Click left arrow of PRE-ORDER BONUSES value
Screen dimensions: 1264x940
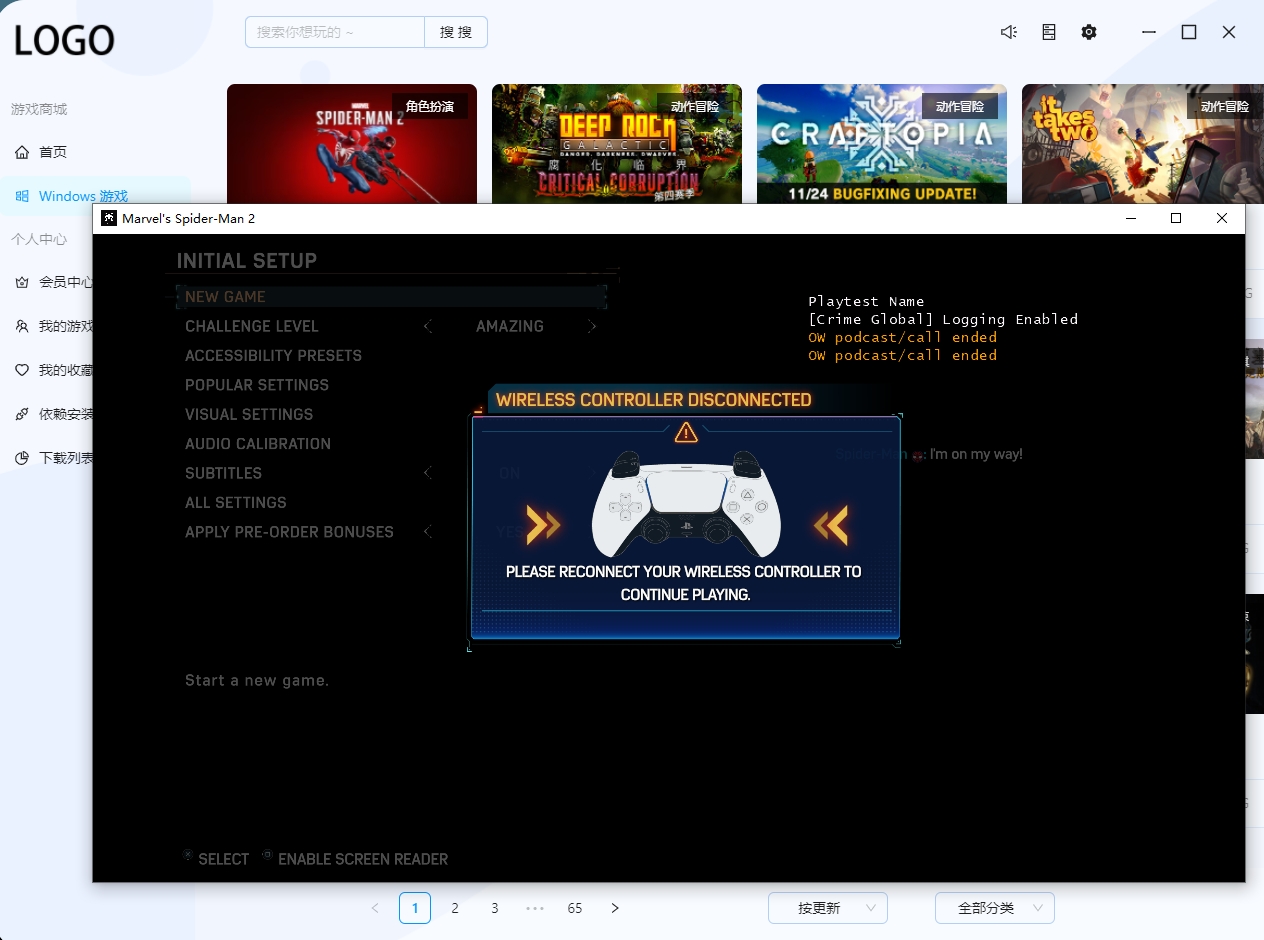point(428,532)
